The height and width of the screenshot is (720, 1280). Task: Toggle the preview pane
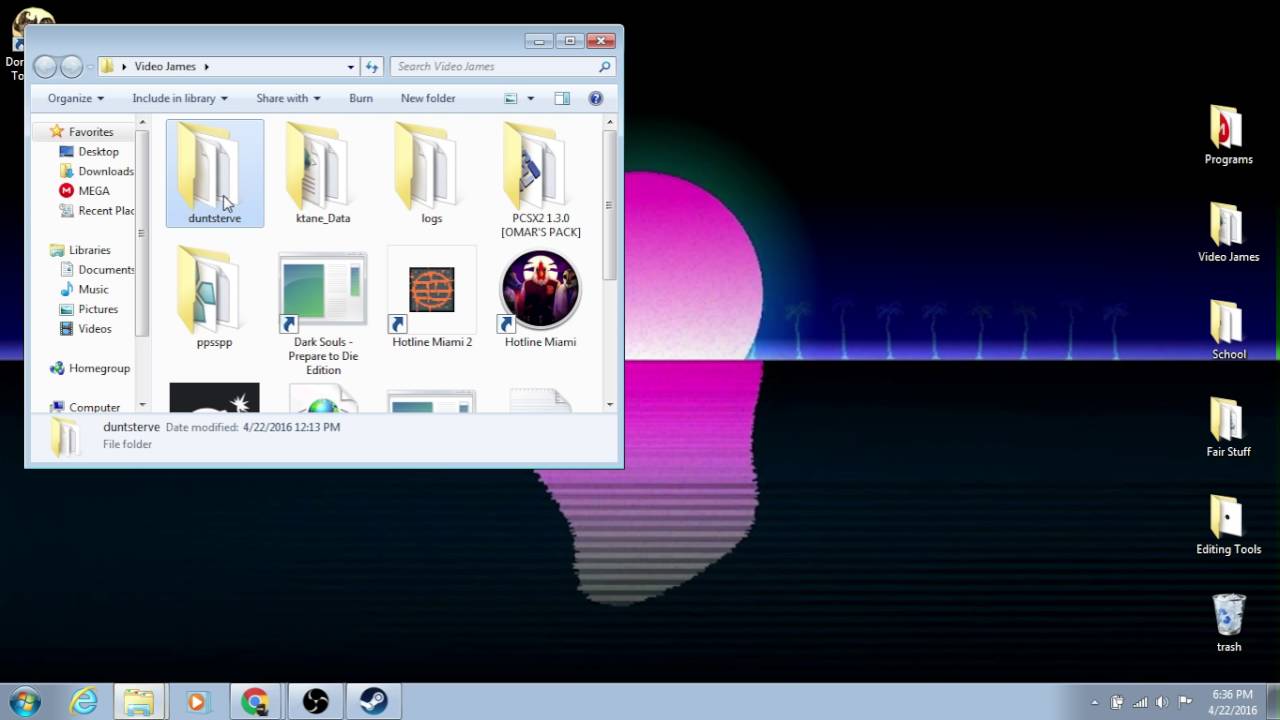562,98
